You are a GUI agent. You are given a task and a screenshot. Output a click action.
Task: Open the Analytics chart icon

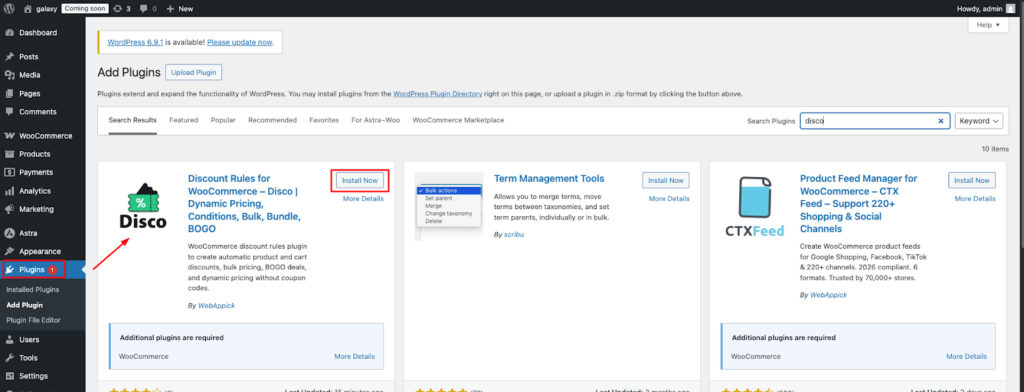10,191
